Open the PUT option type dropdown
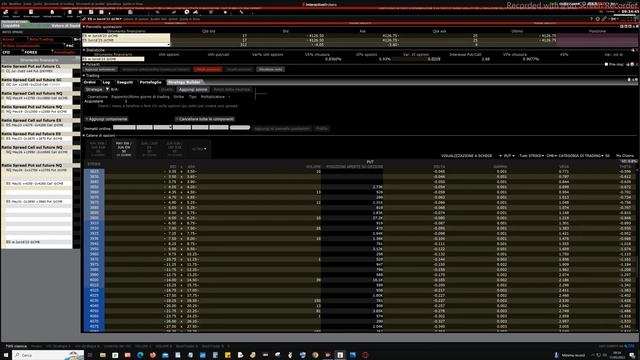This screenshot has height=360, width=640. tap(509, 156)
